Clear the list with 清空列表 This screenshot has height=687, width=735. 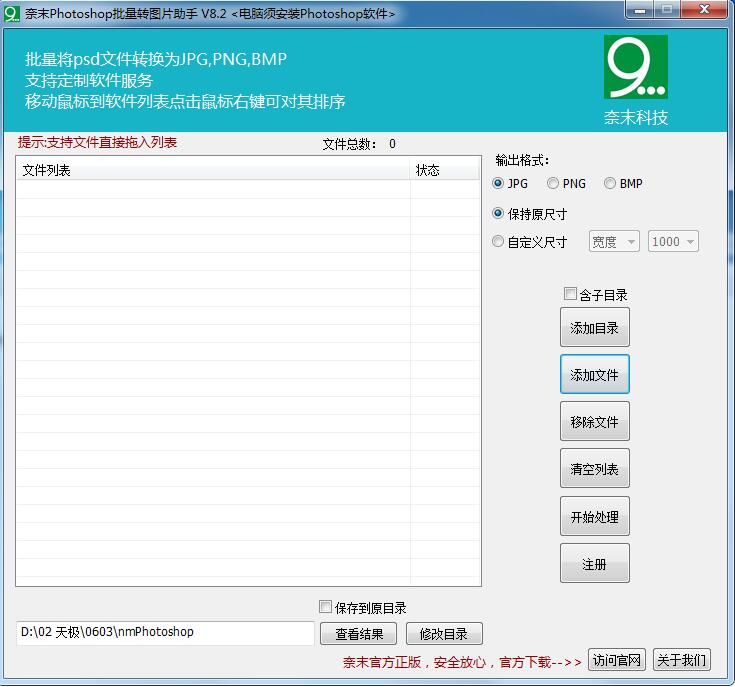pos(594,469)
